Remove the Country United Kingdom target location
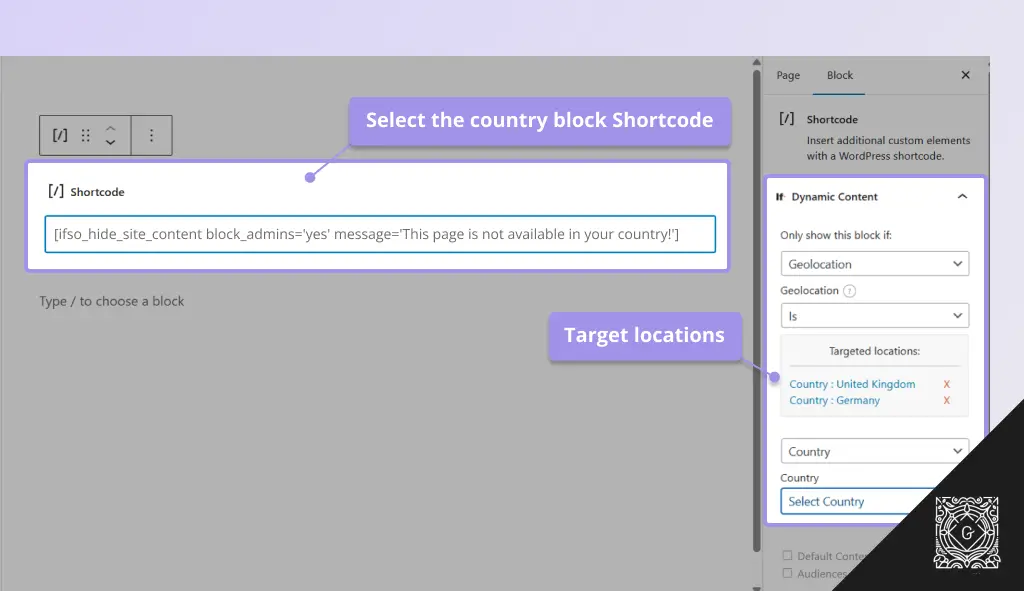The image size is (1024, 591). 946,383
